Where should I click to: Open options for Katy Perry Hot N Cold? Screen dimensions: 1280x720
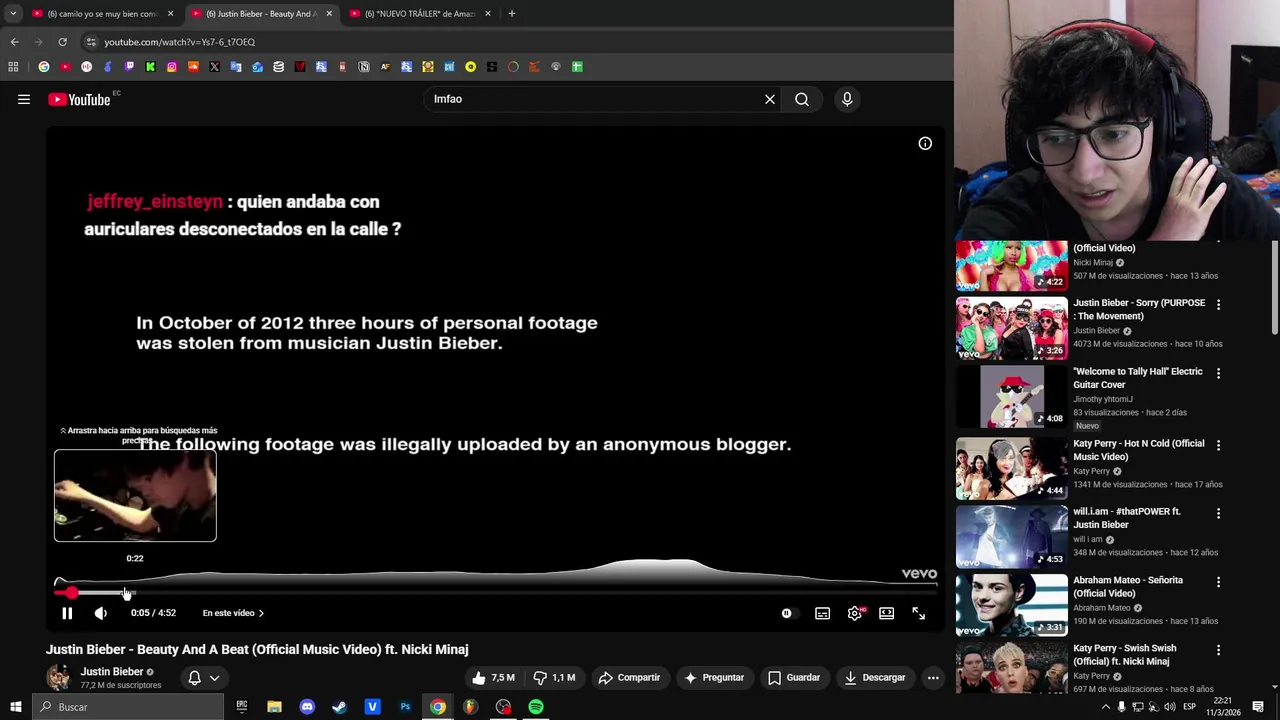click(1218, 445)
